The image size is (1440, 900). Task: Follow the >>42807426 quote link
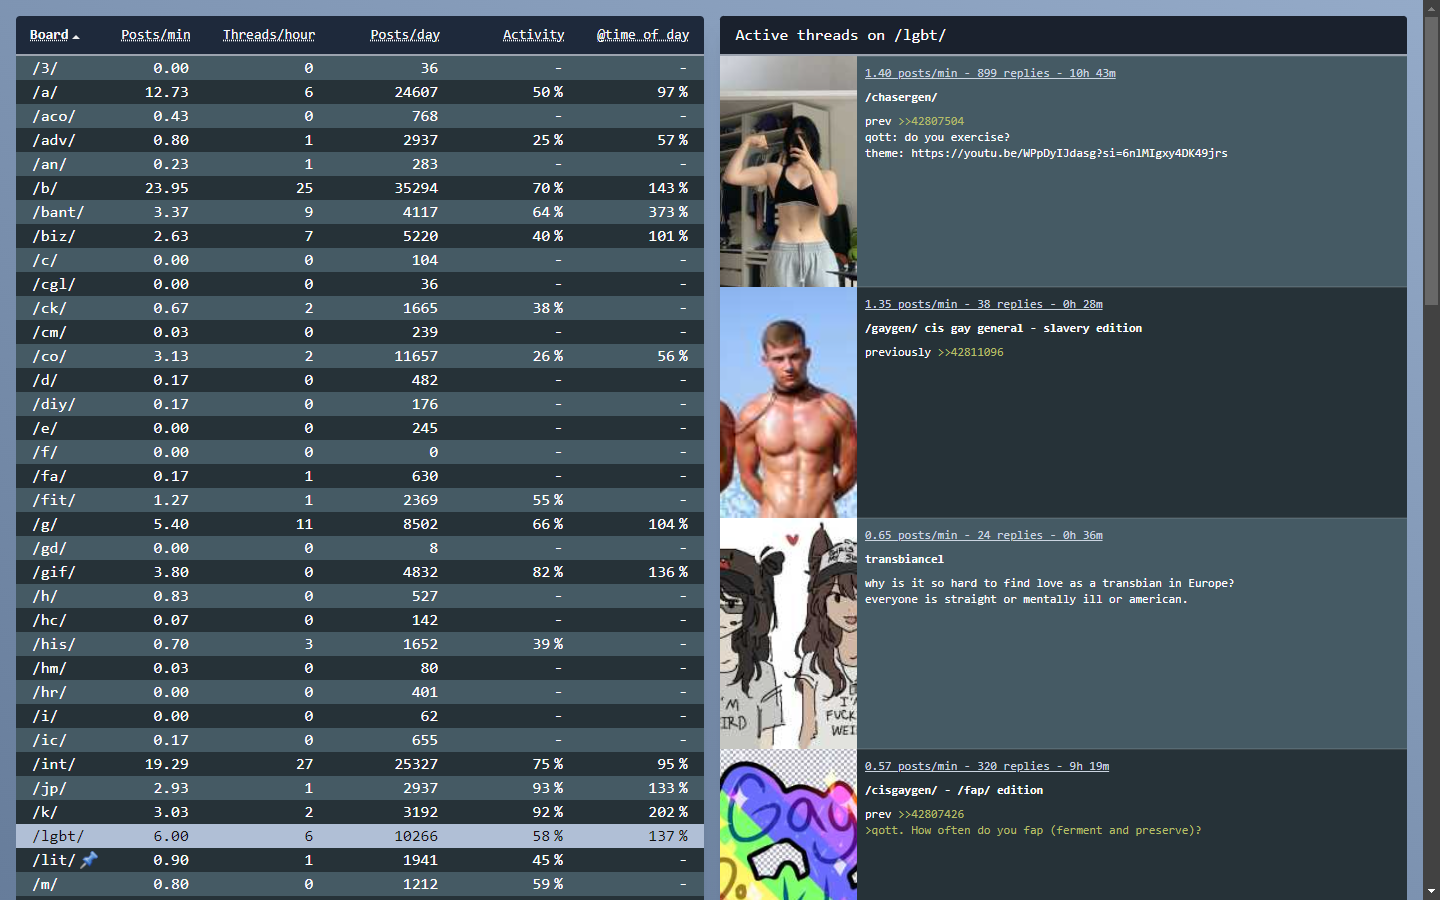point(931,815)
